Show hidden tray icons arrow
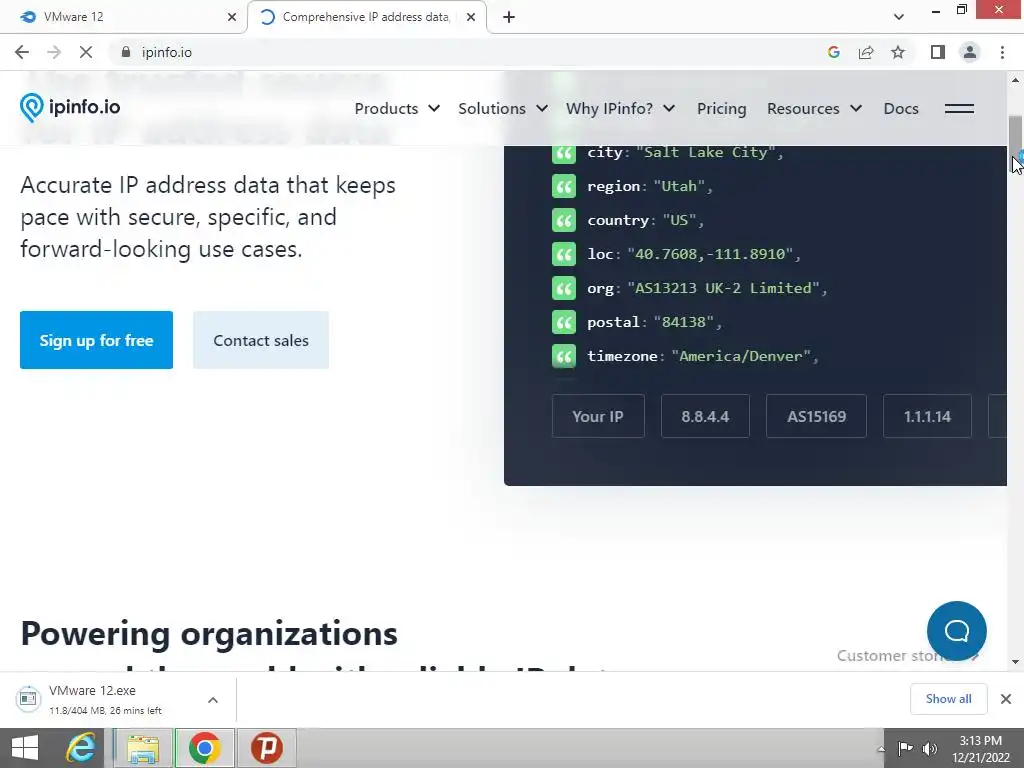Screen dimensions: 1024x768 coord(881,749)
